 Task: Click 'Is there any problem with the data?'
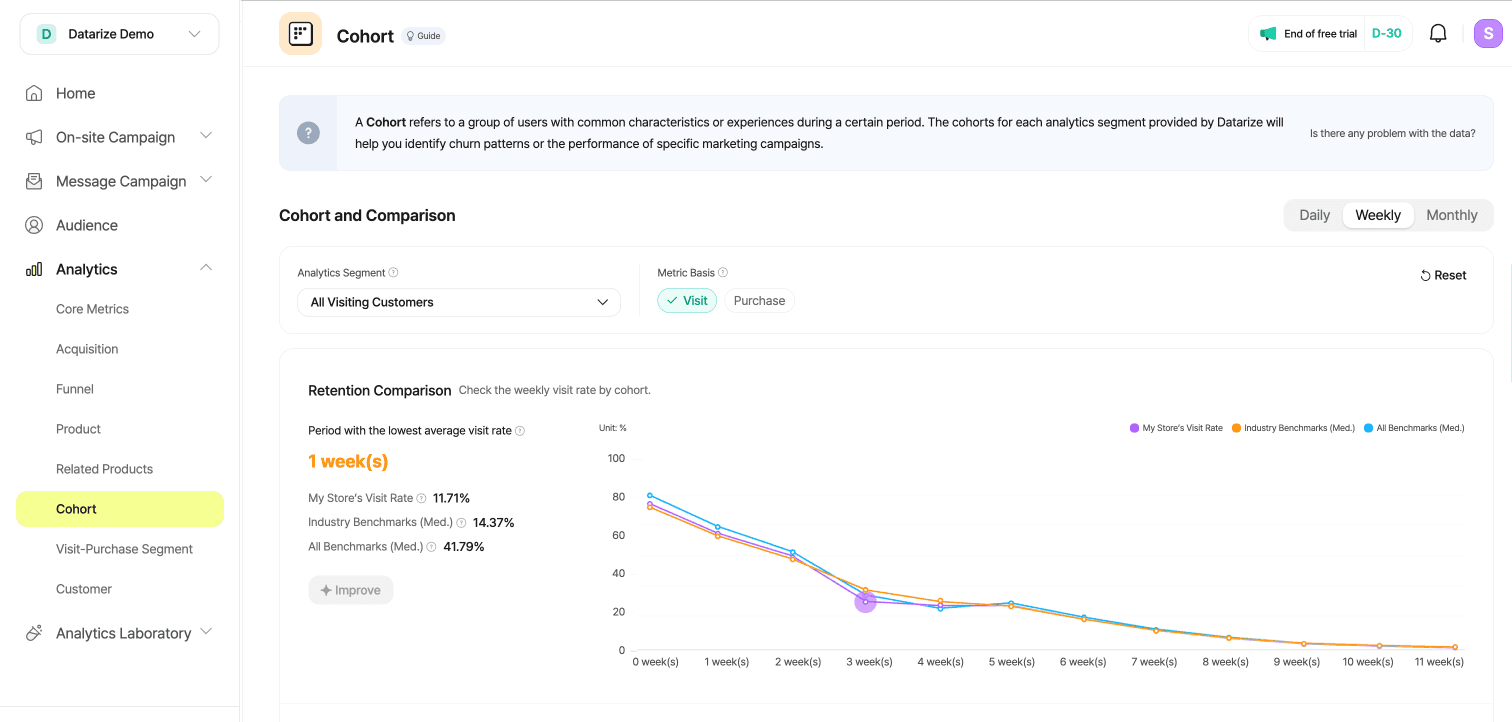click(x=1393, y=133)
